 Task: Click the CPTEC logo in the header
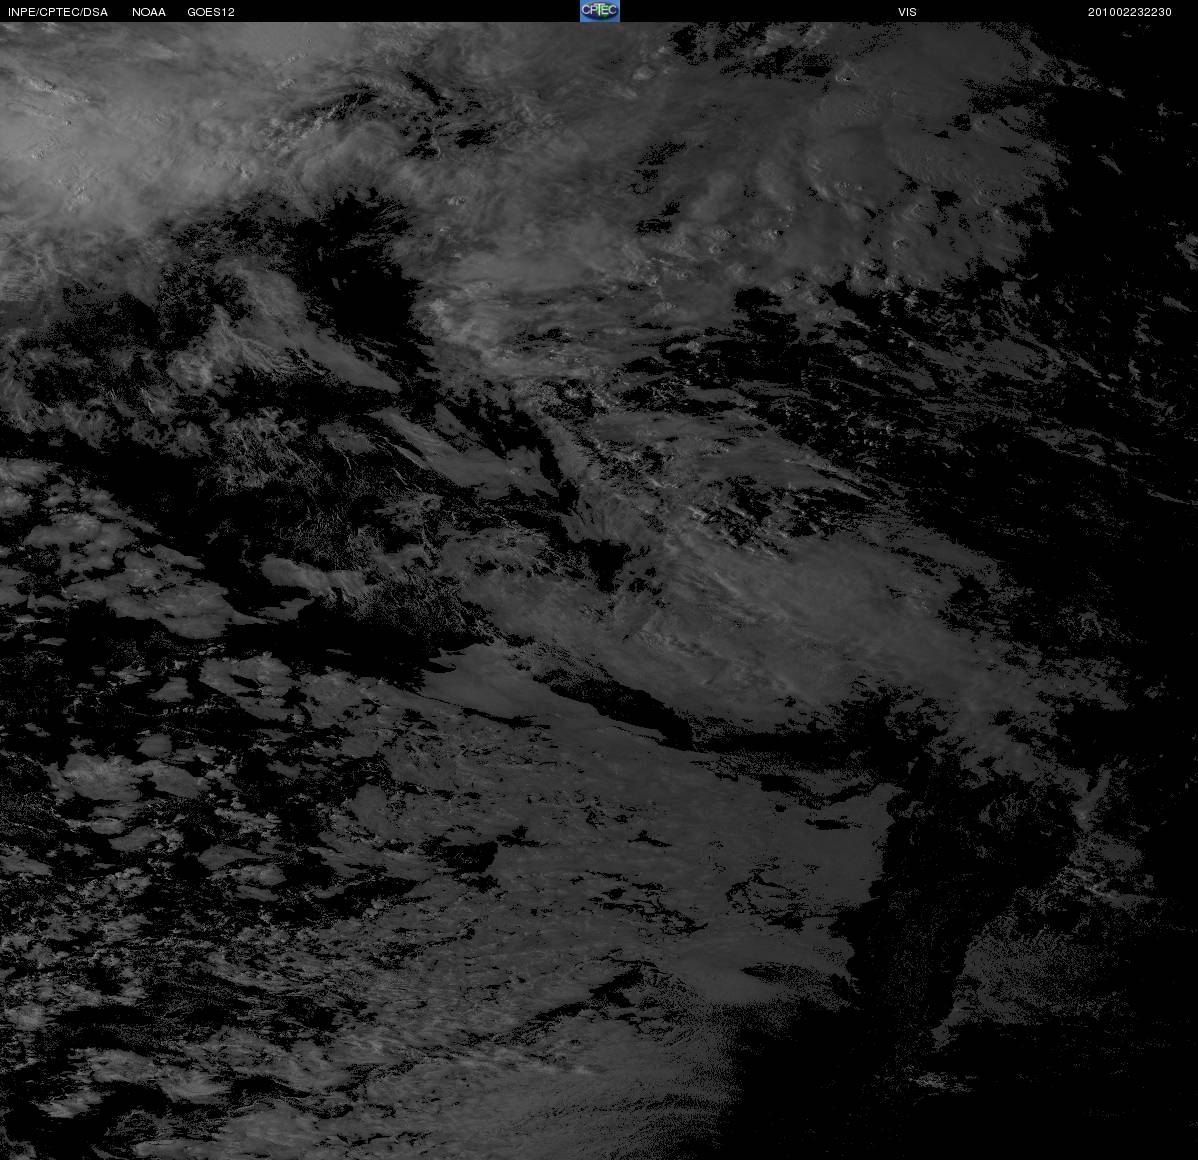pos(600,11)
